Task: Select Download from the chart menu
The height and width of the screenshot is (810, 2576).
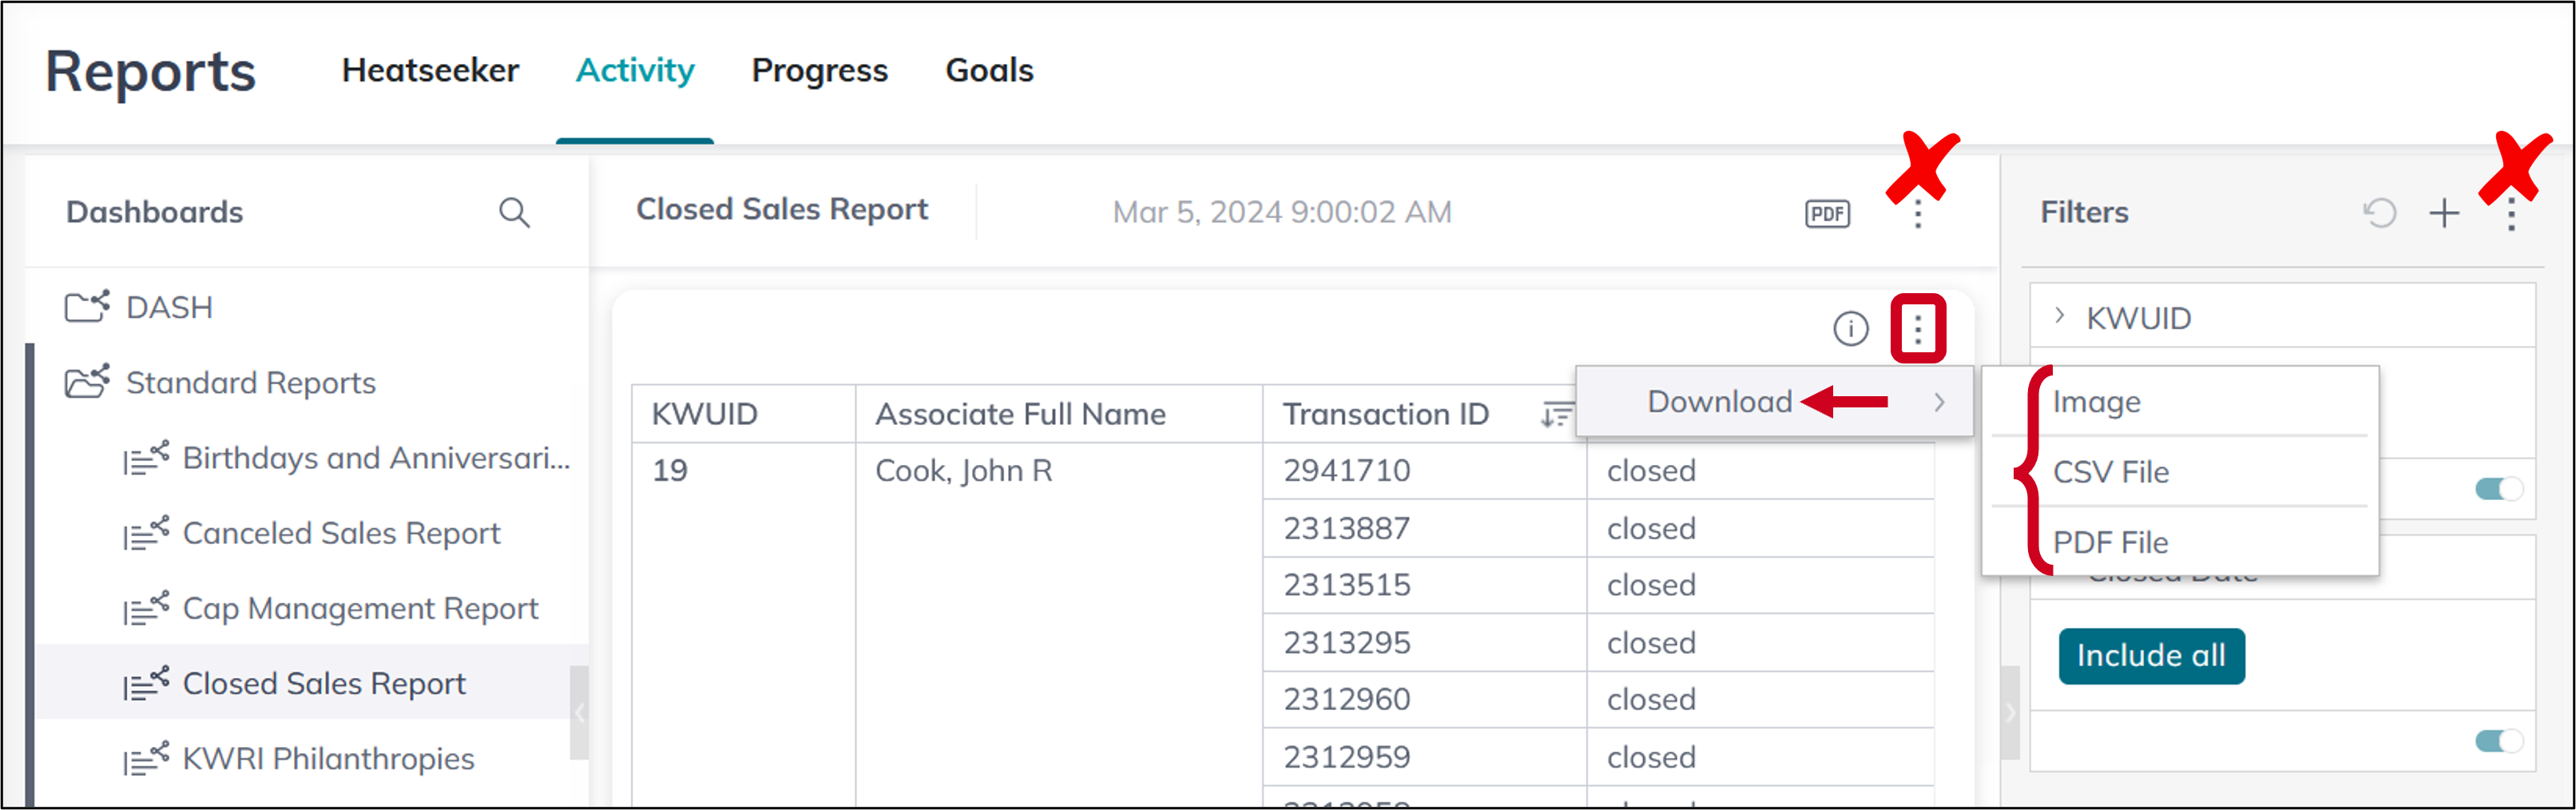Action: pos(1718,401)
